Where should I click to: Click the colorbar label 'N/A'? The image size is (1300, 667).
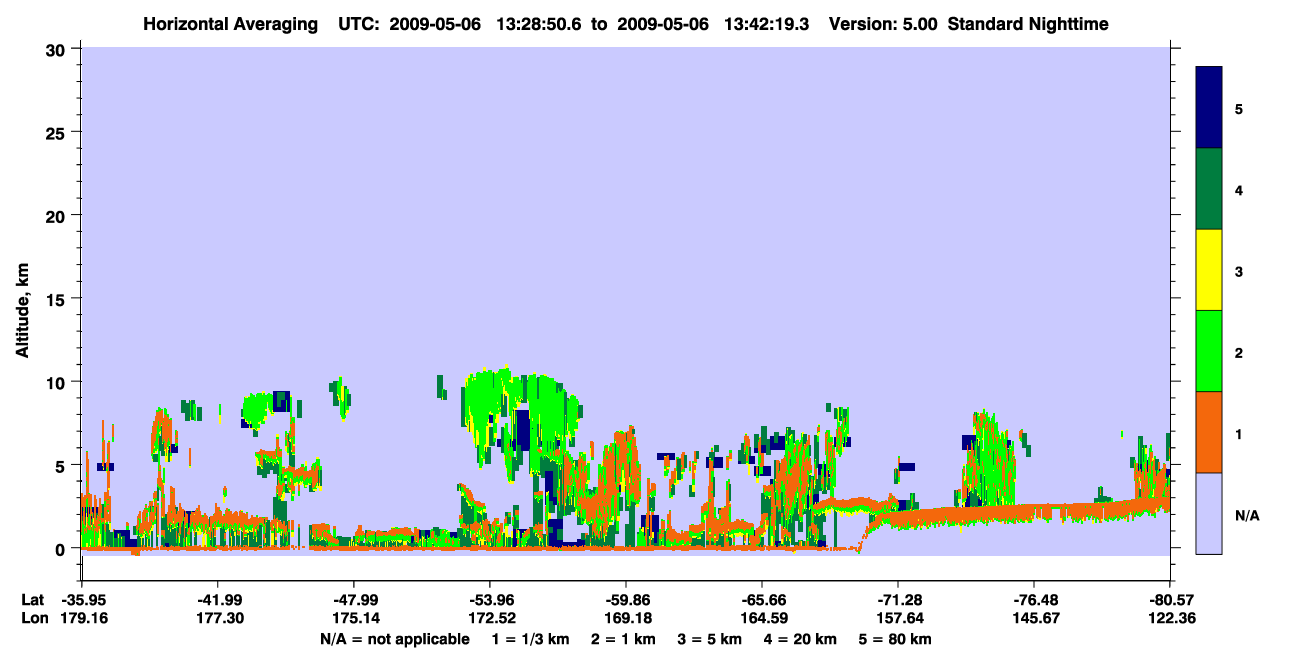click(x=1246, y=516)
